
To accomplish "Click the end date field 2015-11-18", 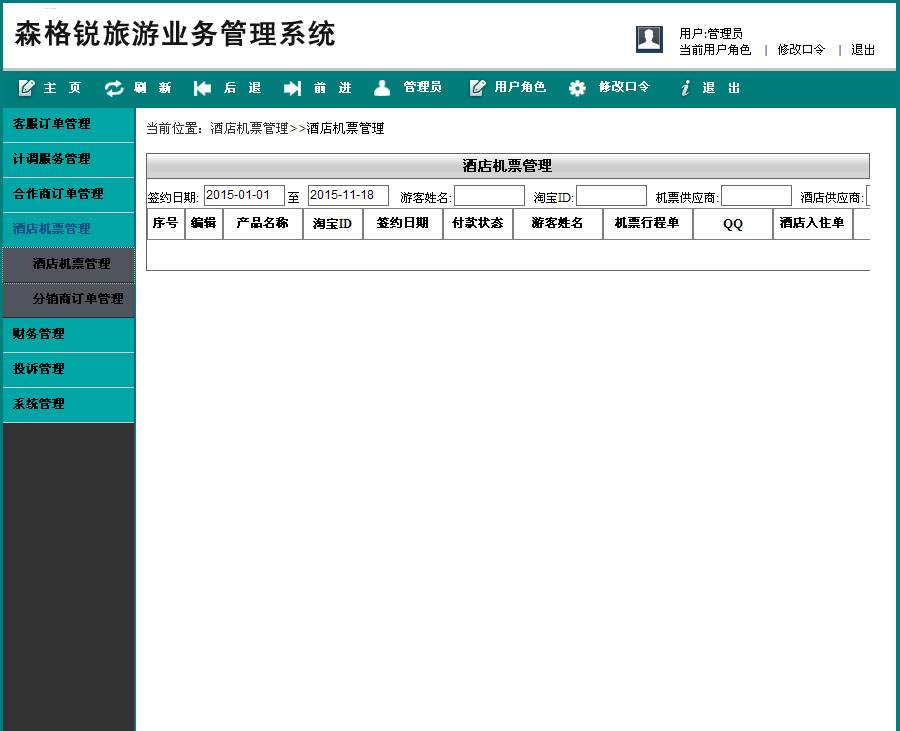I will pyautogui.click(x=348, y=196).
